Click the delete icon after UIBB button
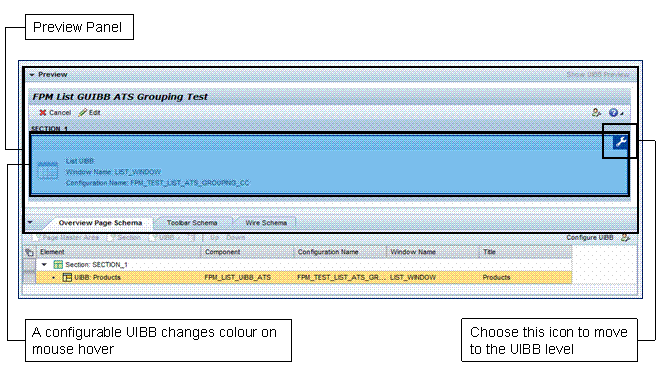662x374 pixels. tap(192, 238)
